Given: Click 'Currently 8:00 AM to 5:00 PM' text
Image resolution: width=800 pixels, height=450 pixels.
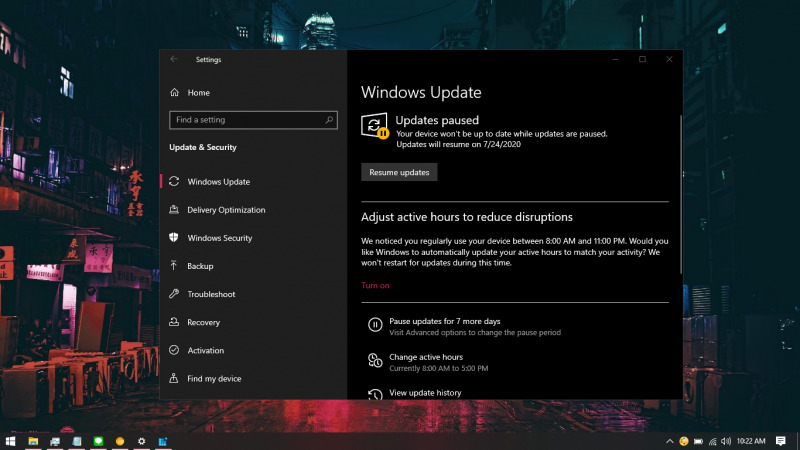Looking at the screenshot, I should pyautogui.click(x=439, y=368).
